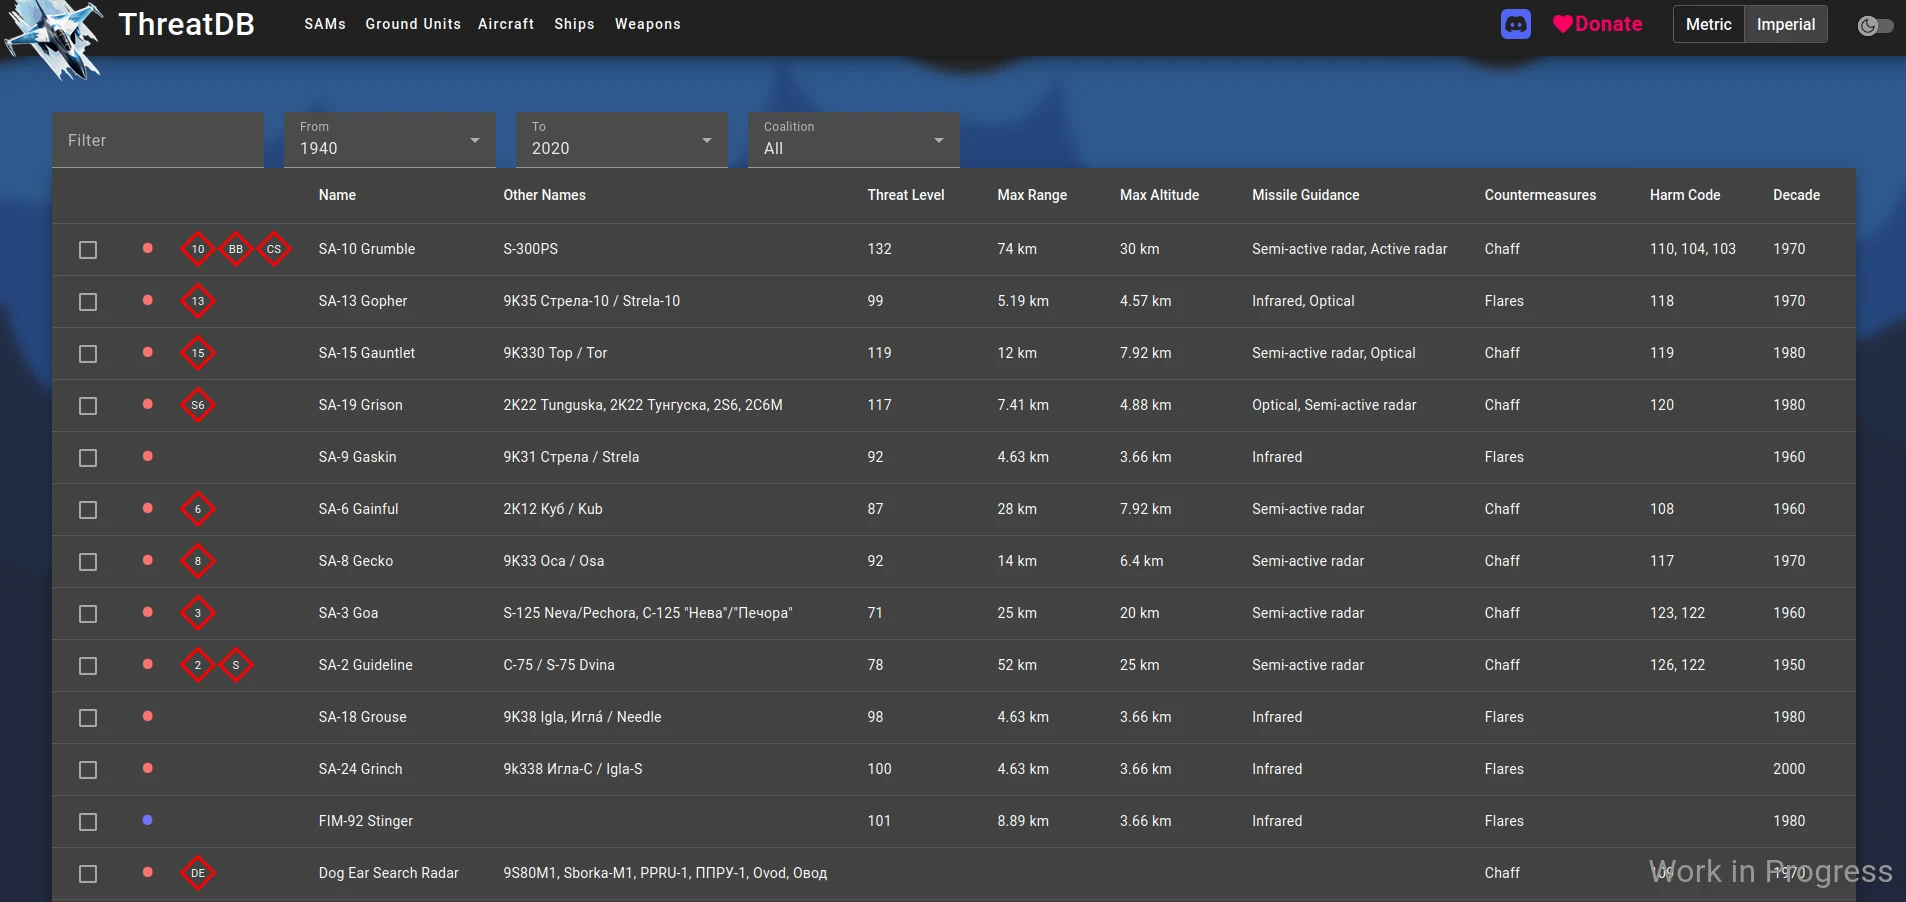Select the CS diamond badge on SA-10 Grumble
The image size is (1906, 902).
click(273, 249)
